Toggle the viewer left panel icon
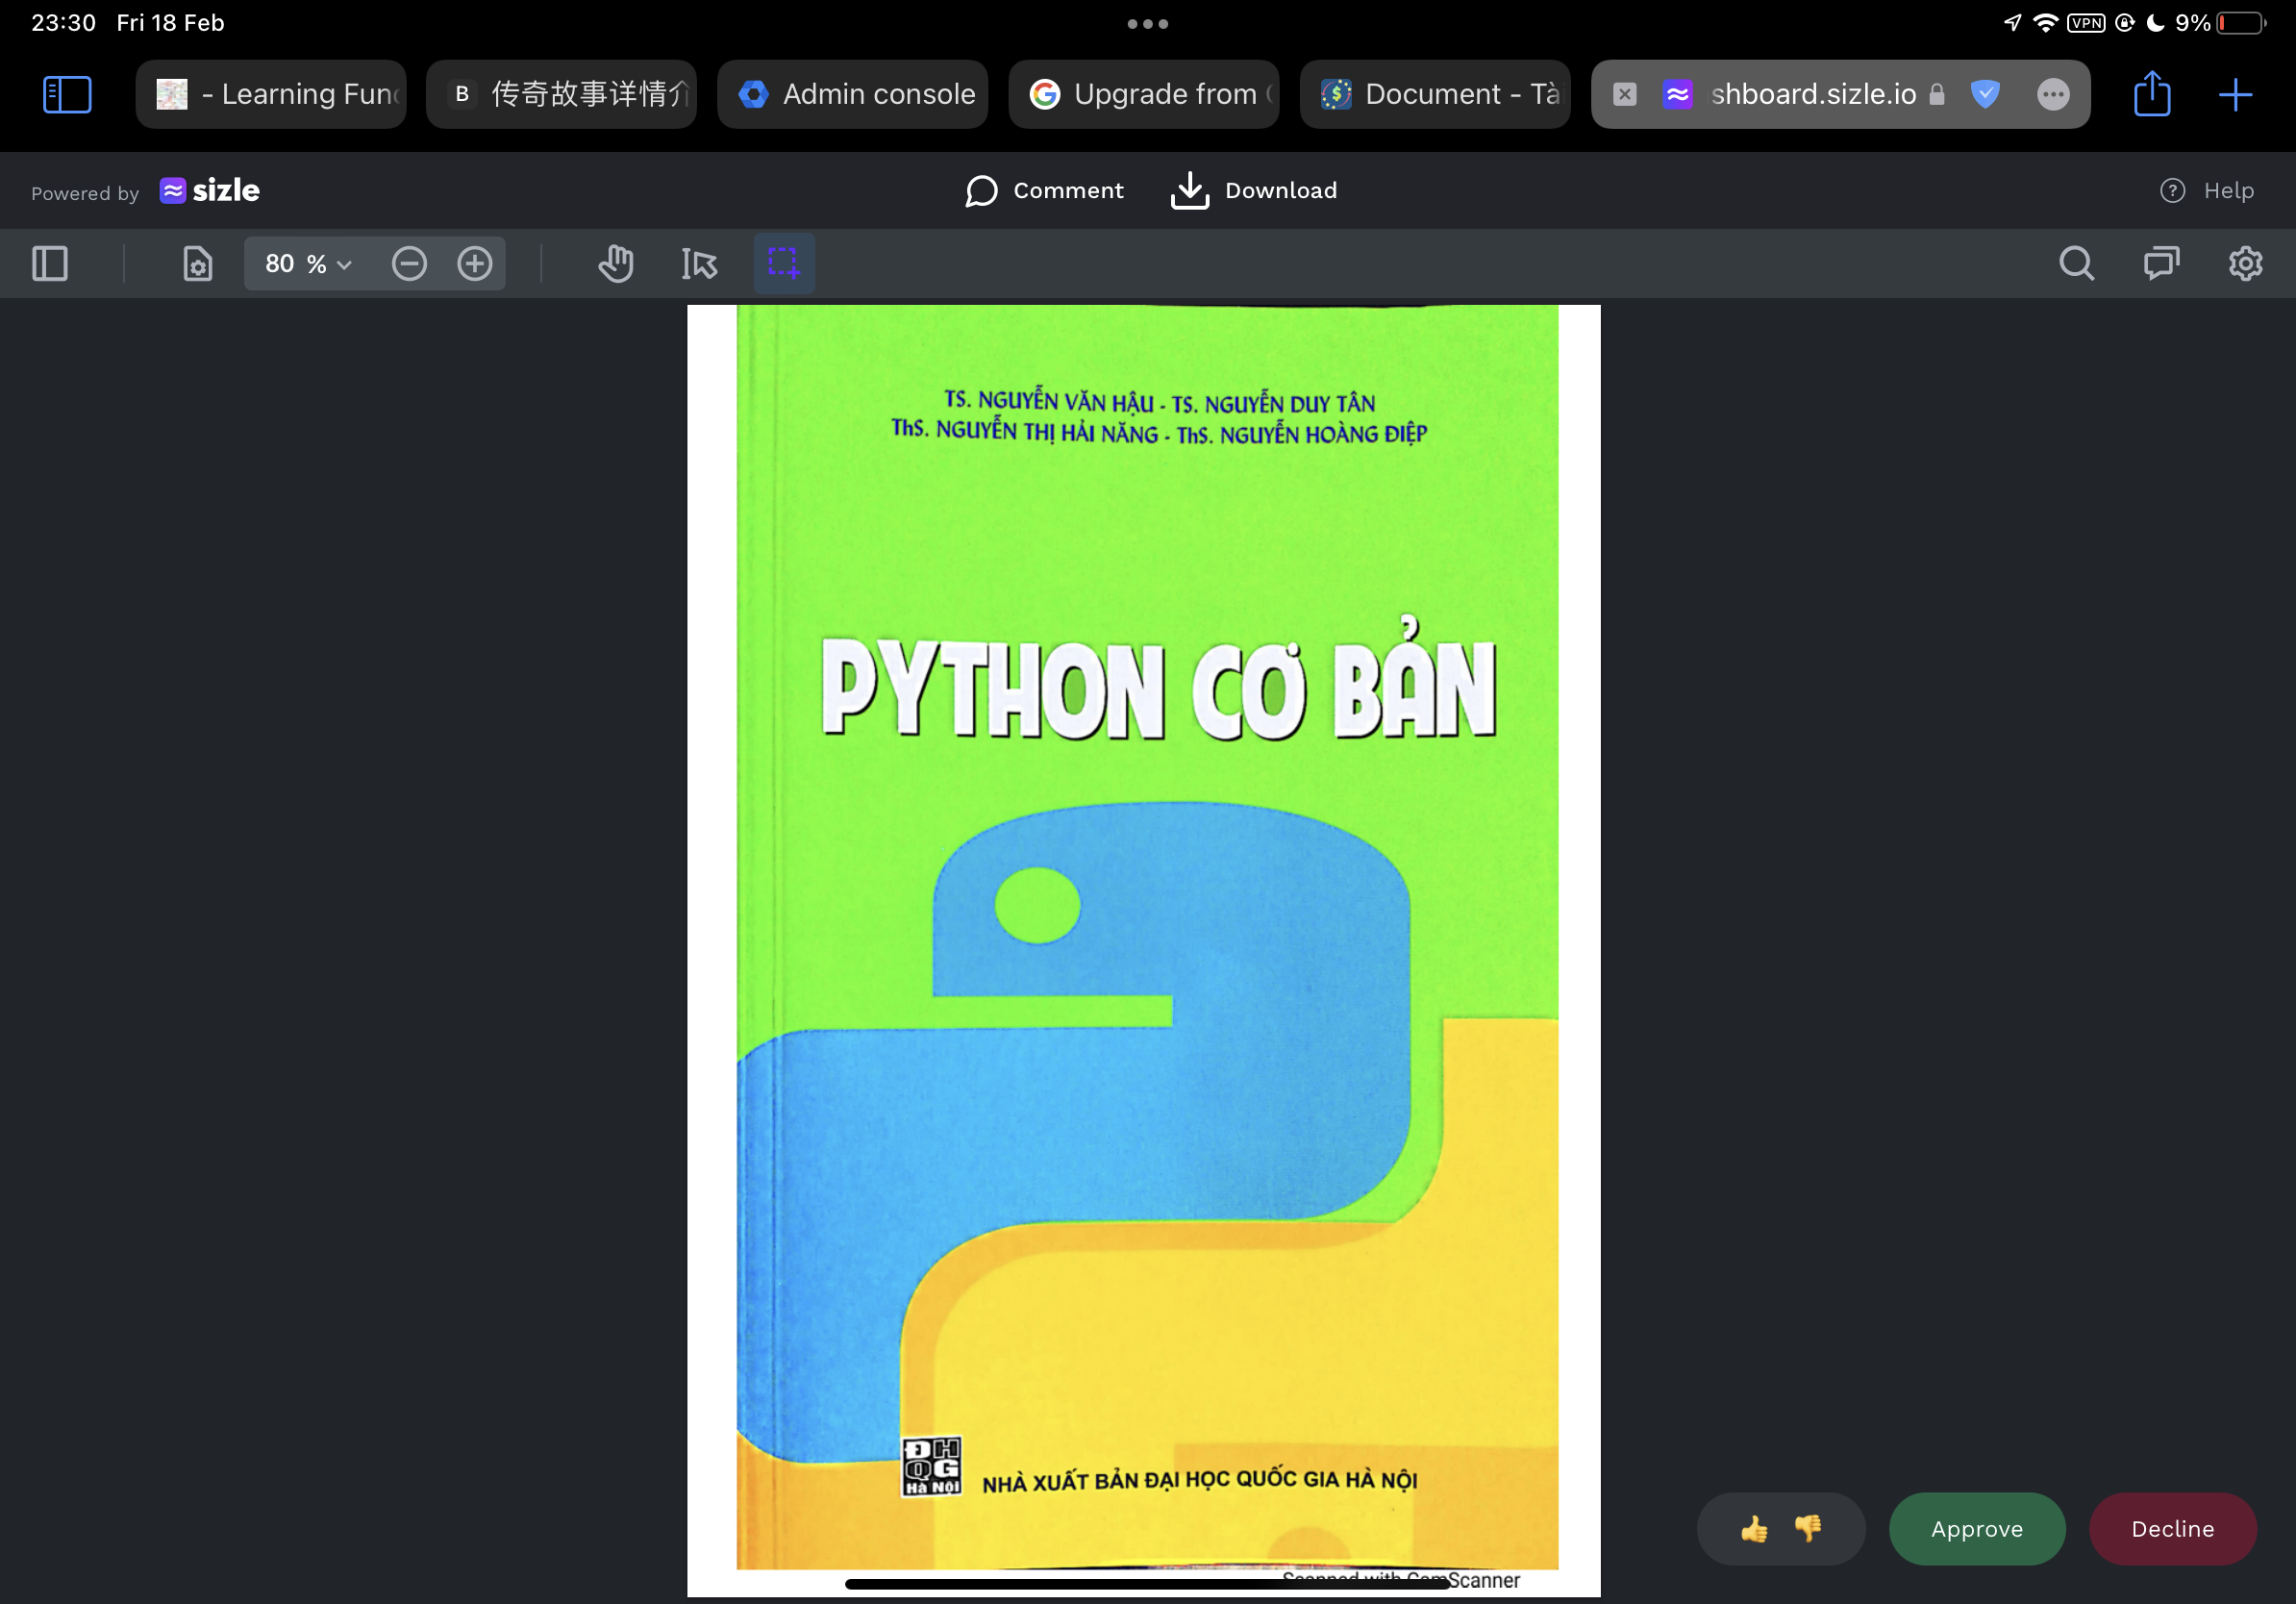This screenshot has width=2296, height=1604. pyautogui.click(x=50, y=264)
